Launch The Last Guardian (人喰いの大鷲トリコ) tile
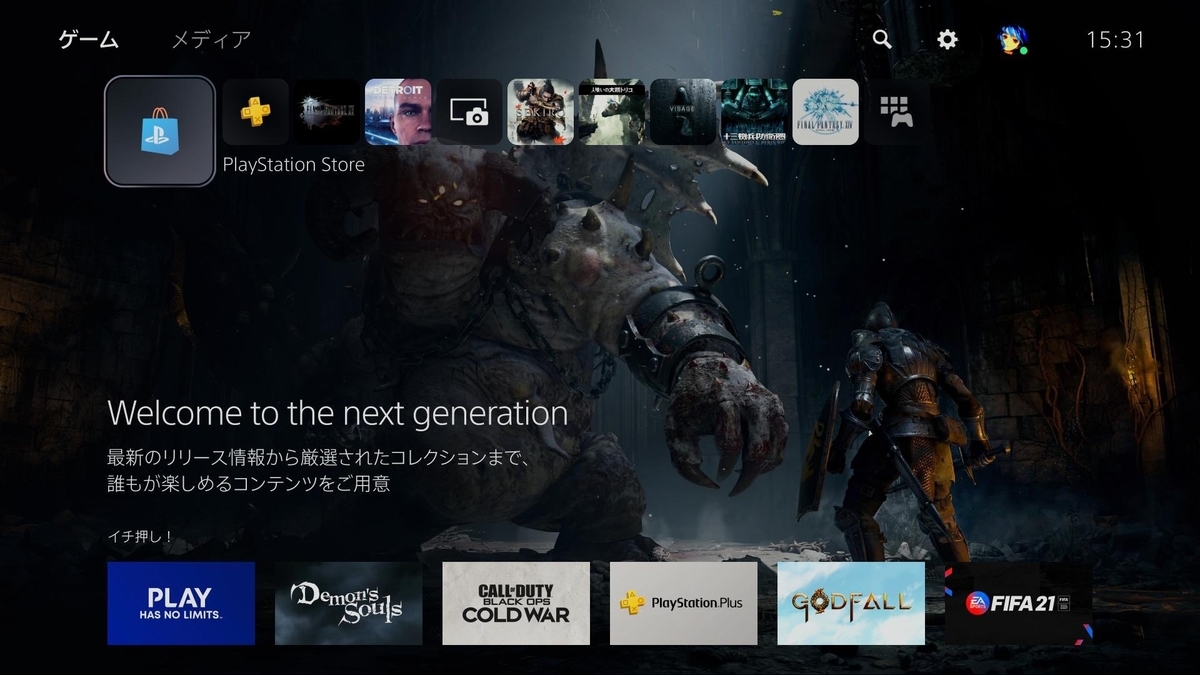The image size is (1200, 675). pos(612,112)
